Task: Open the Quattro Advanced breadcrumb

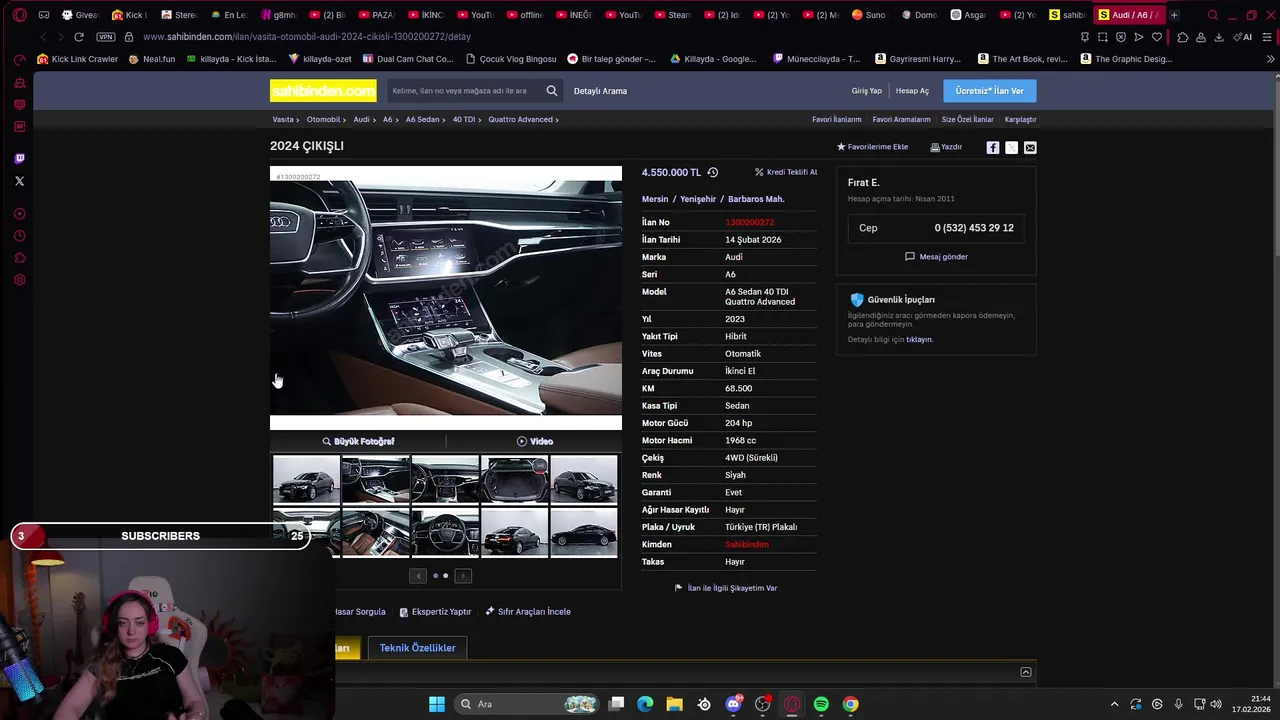Action: pos(520,120)
